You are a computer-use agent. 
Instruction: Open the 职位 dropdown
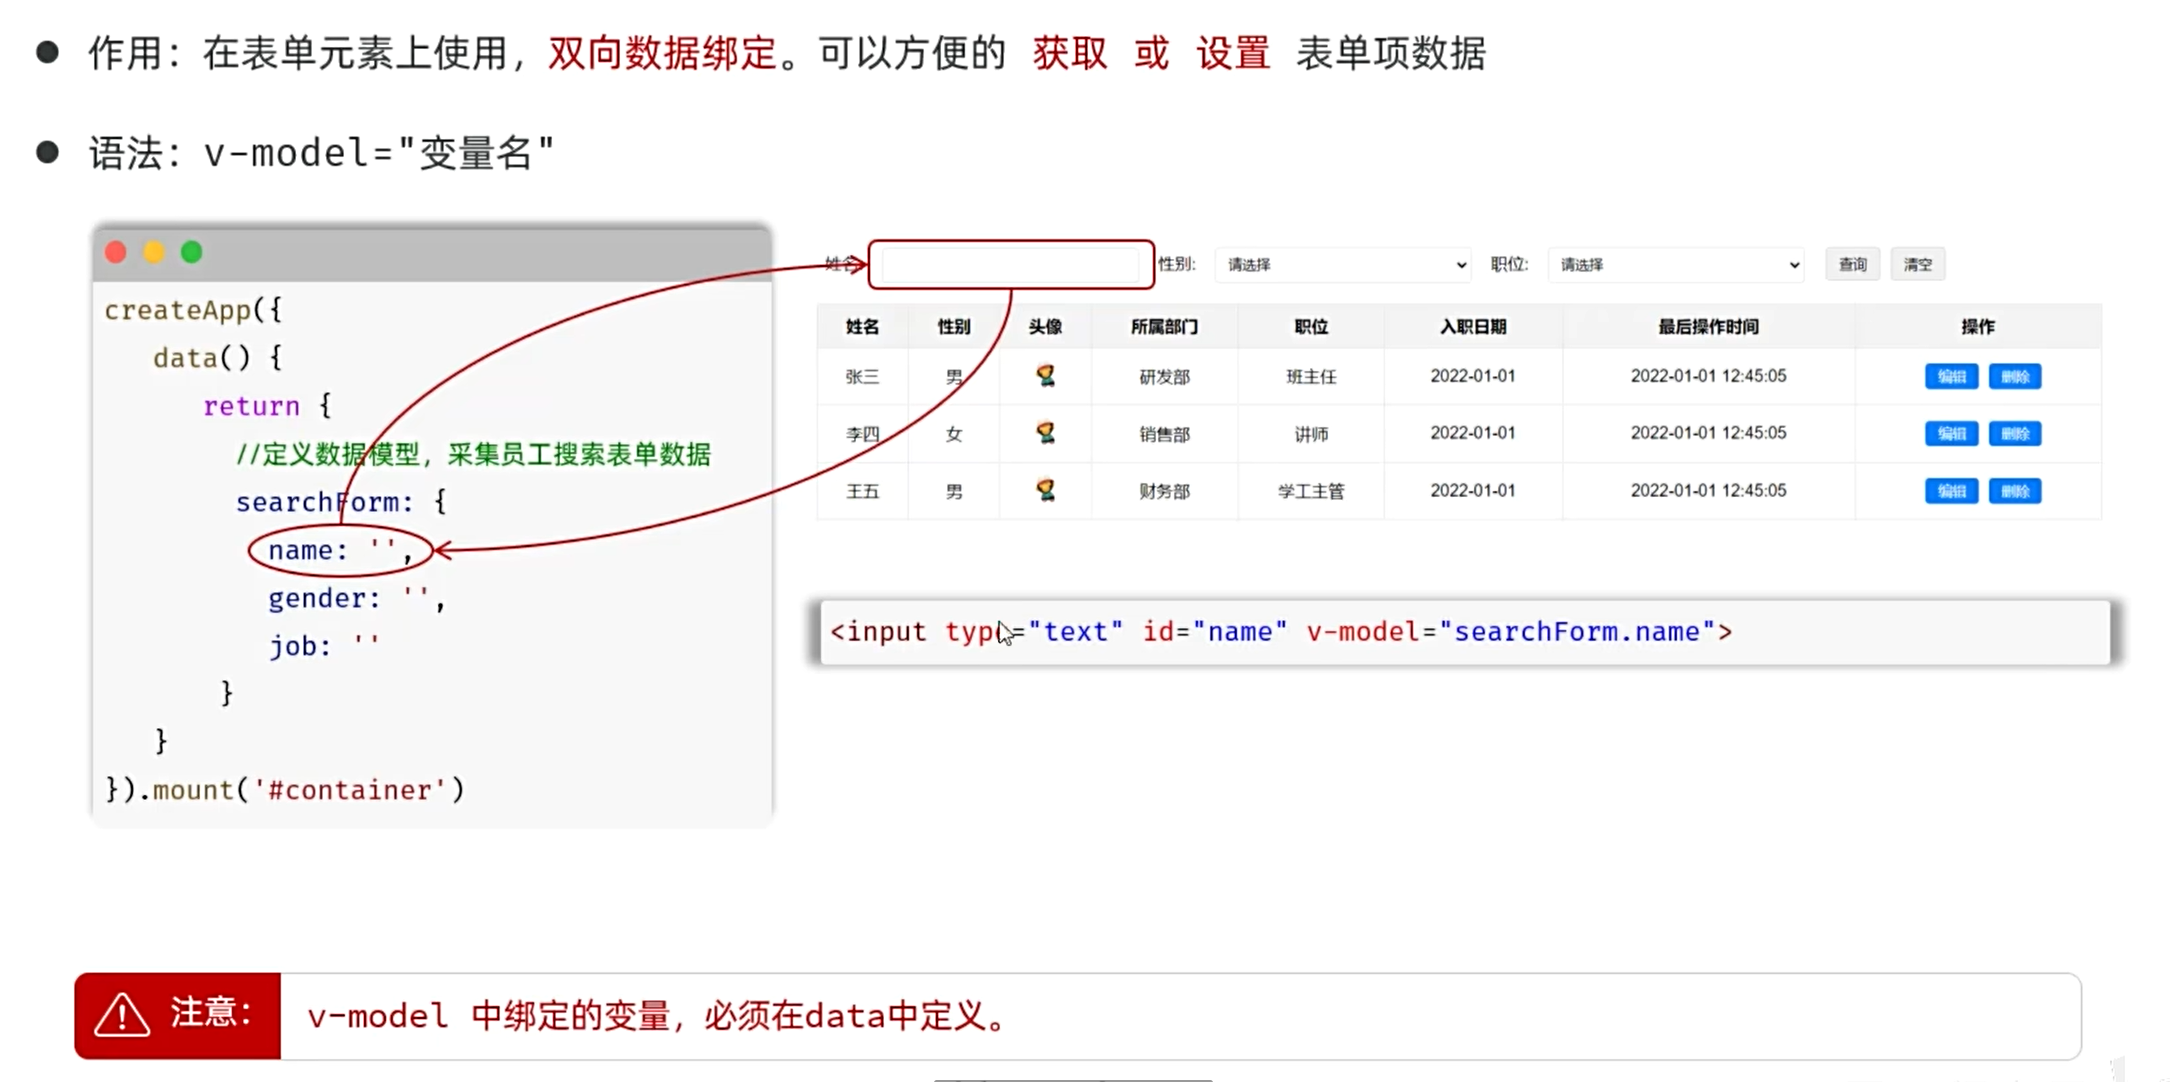(1676, 265)
